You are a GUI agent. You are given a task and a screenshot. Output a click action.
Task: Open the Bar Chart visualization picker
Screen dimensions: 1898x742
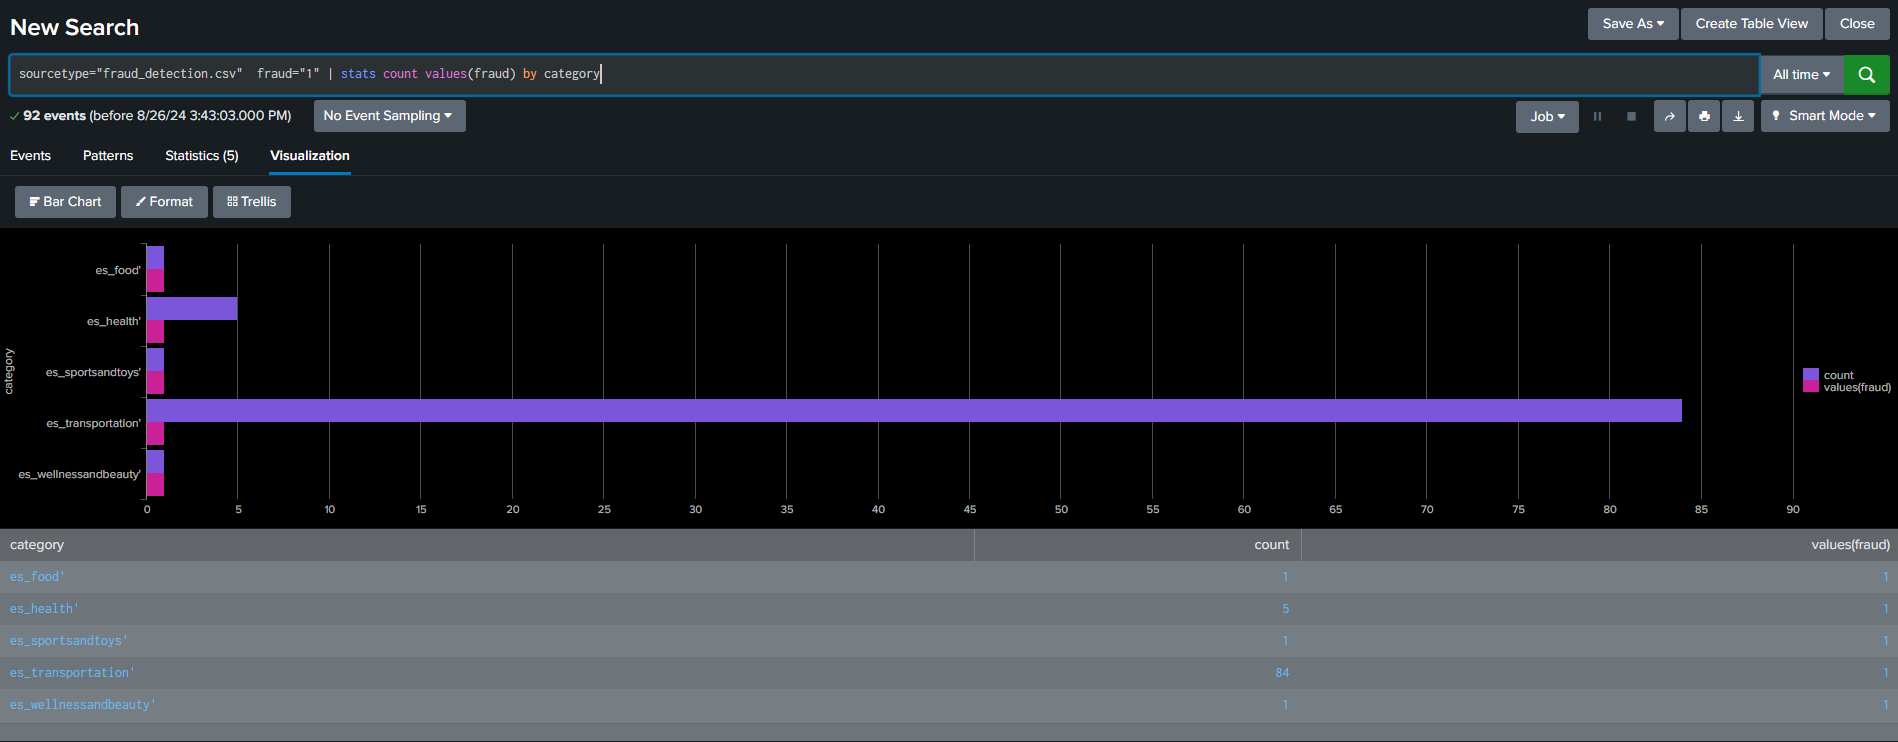click(65, 202)
